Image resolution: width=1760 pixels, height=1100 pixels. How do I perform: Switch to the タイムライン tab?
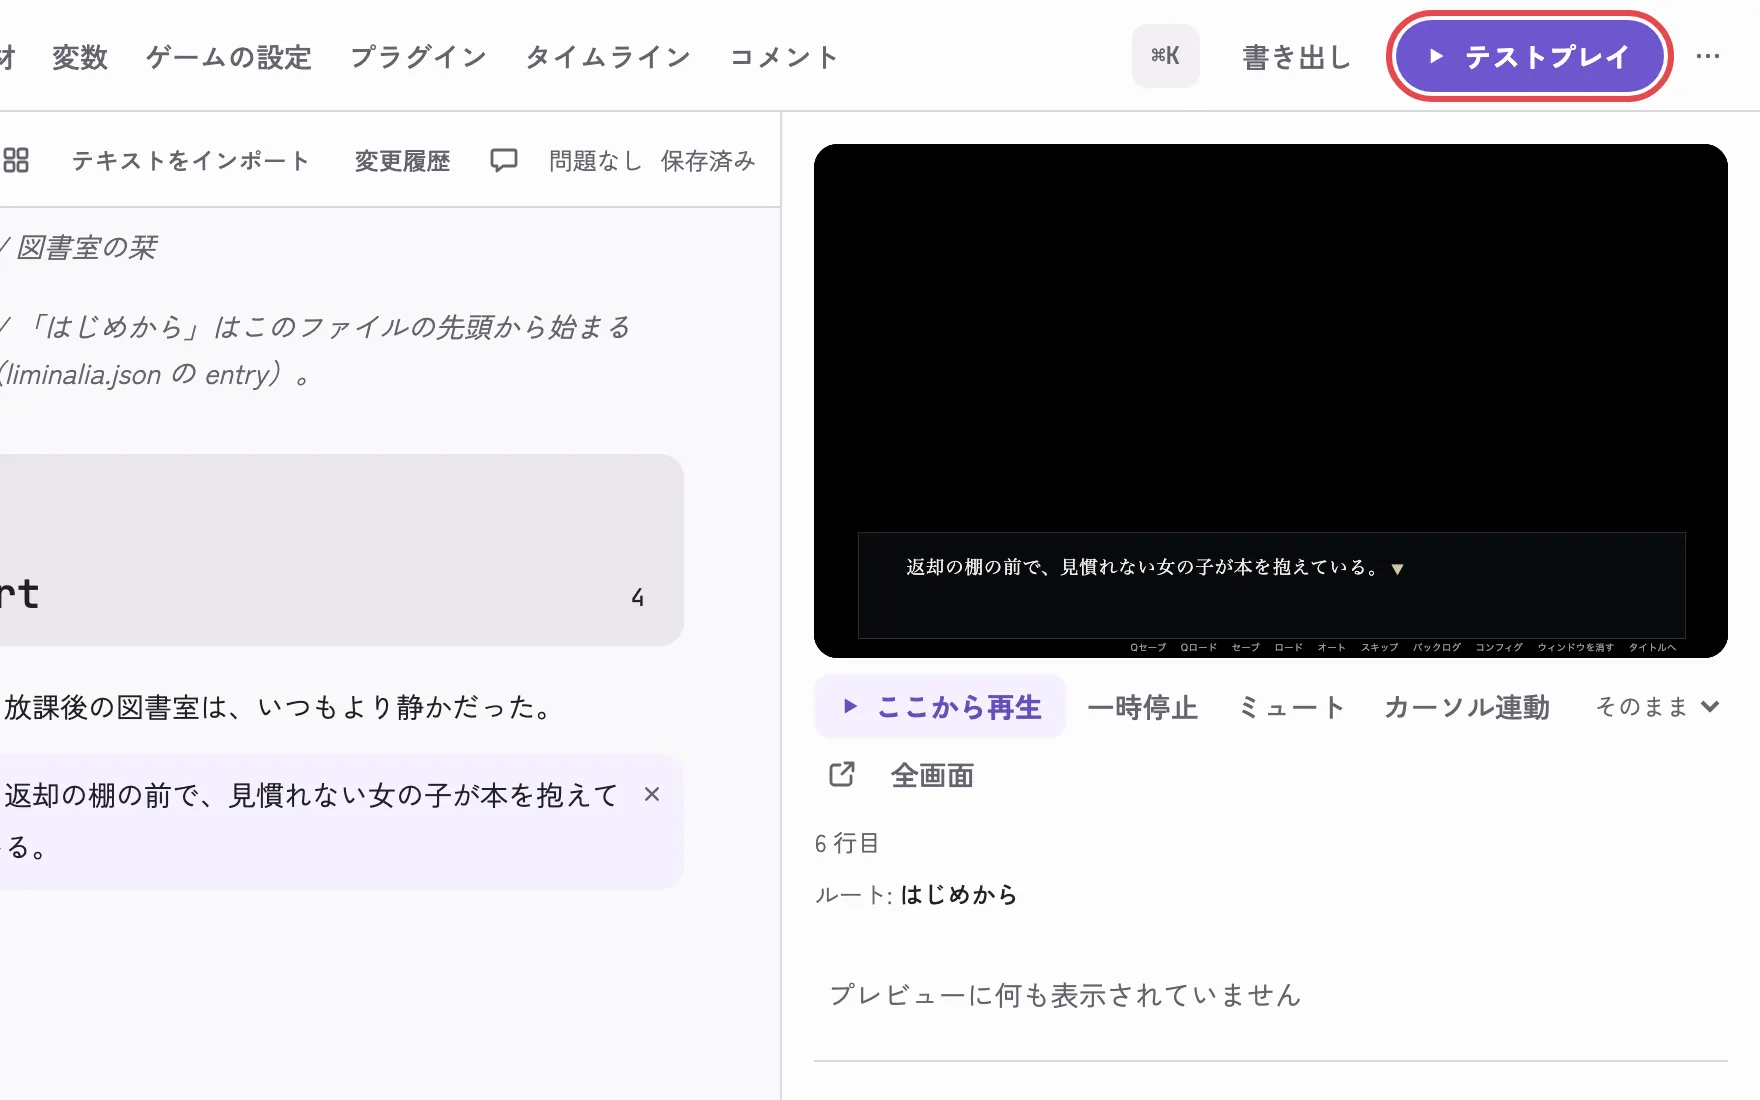(x=608, y=57)
